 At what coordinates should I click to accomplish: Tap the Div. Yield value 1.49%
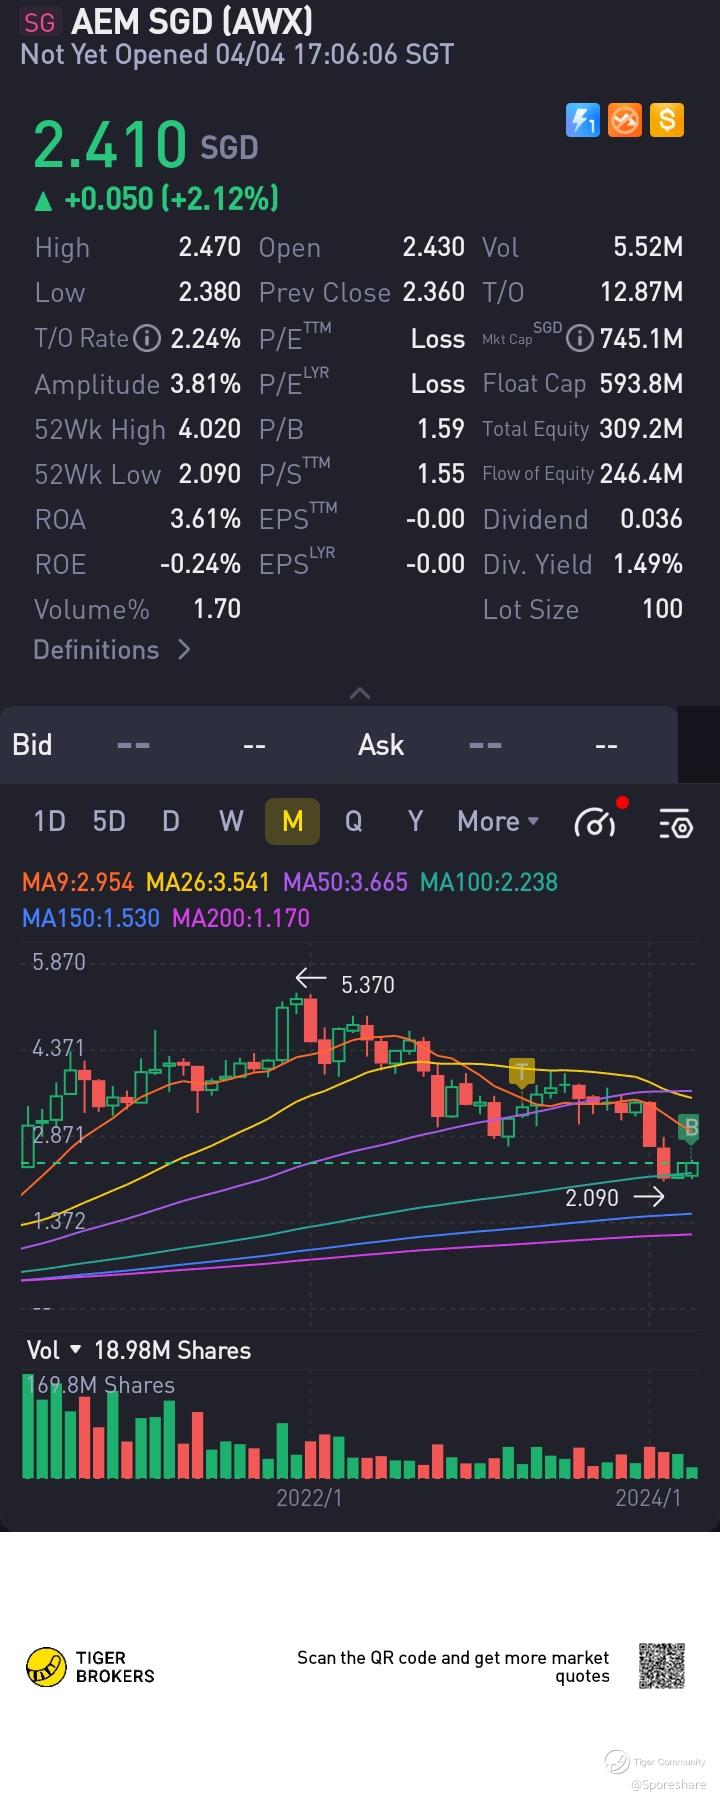[648, 564]
